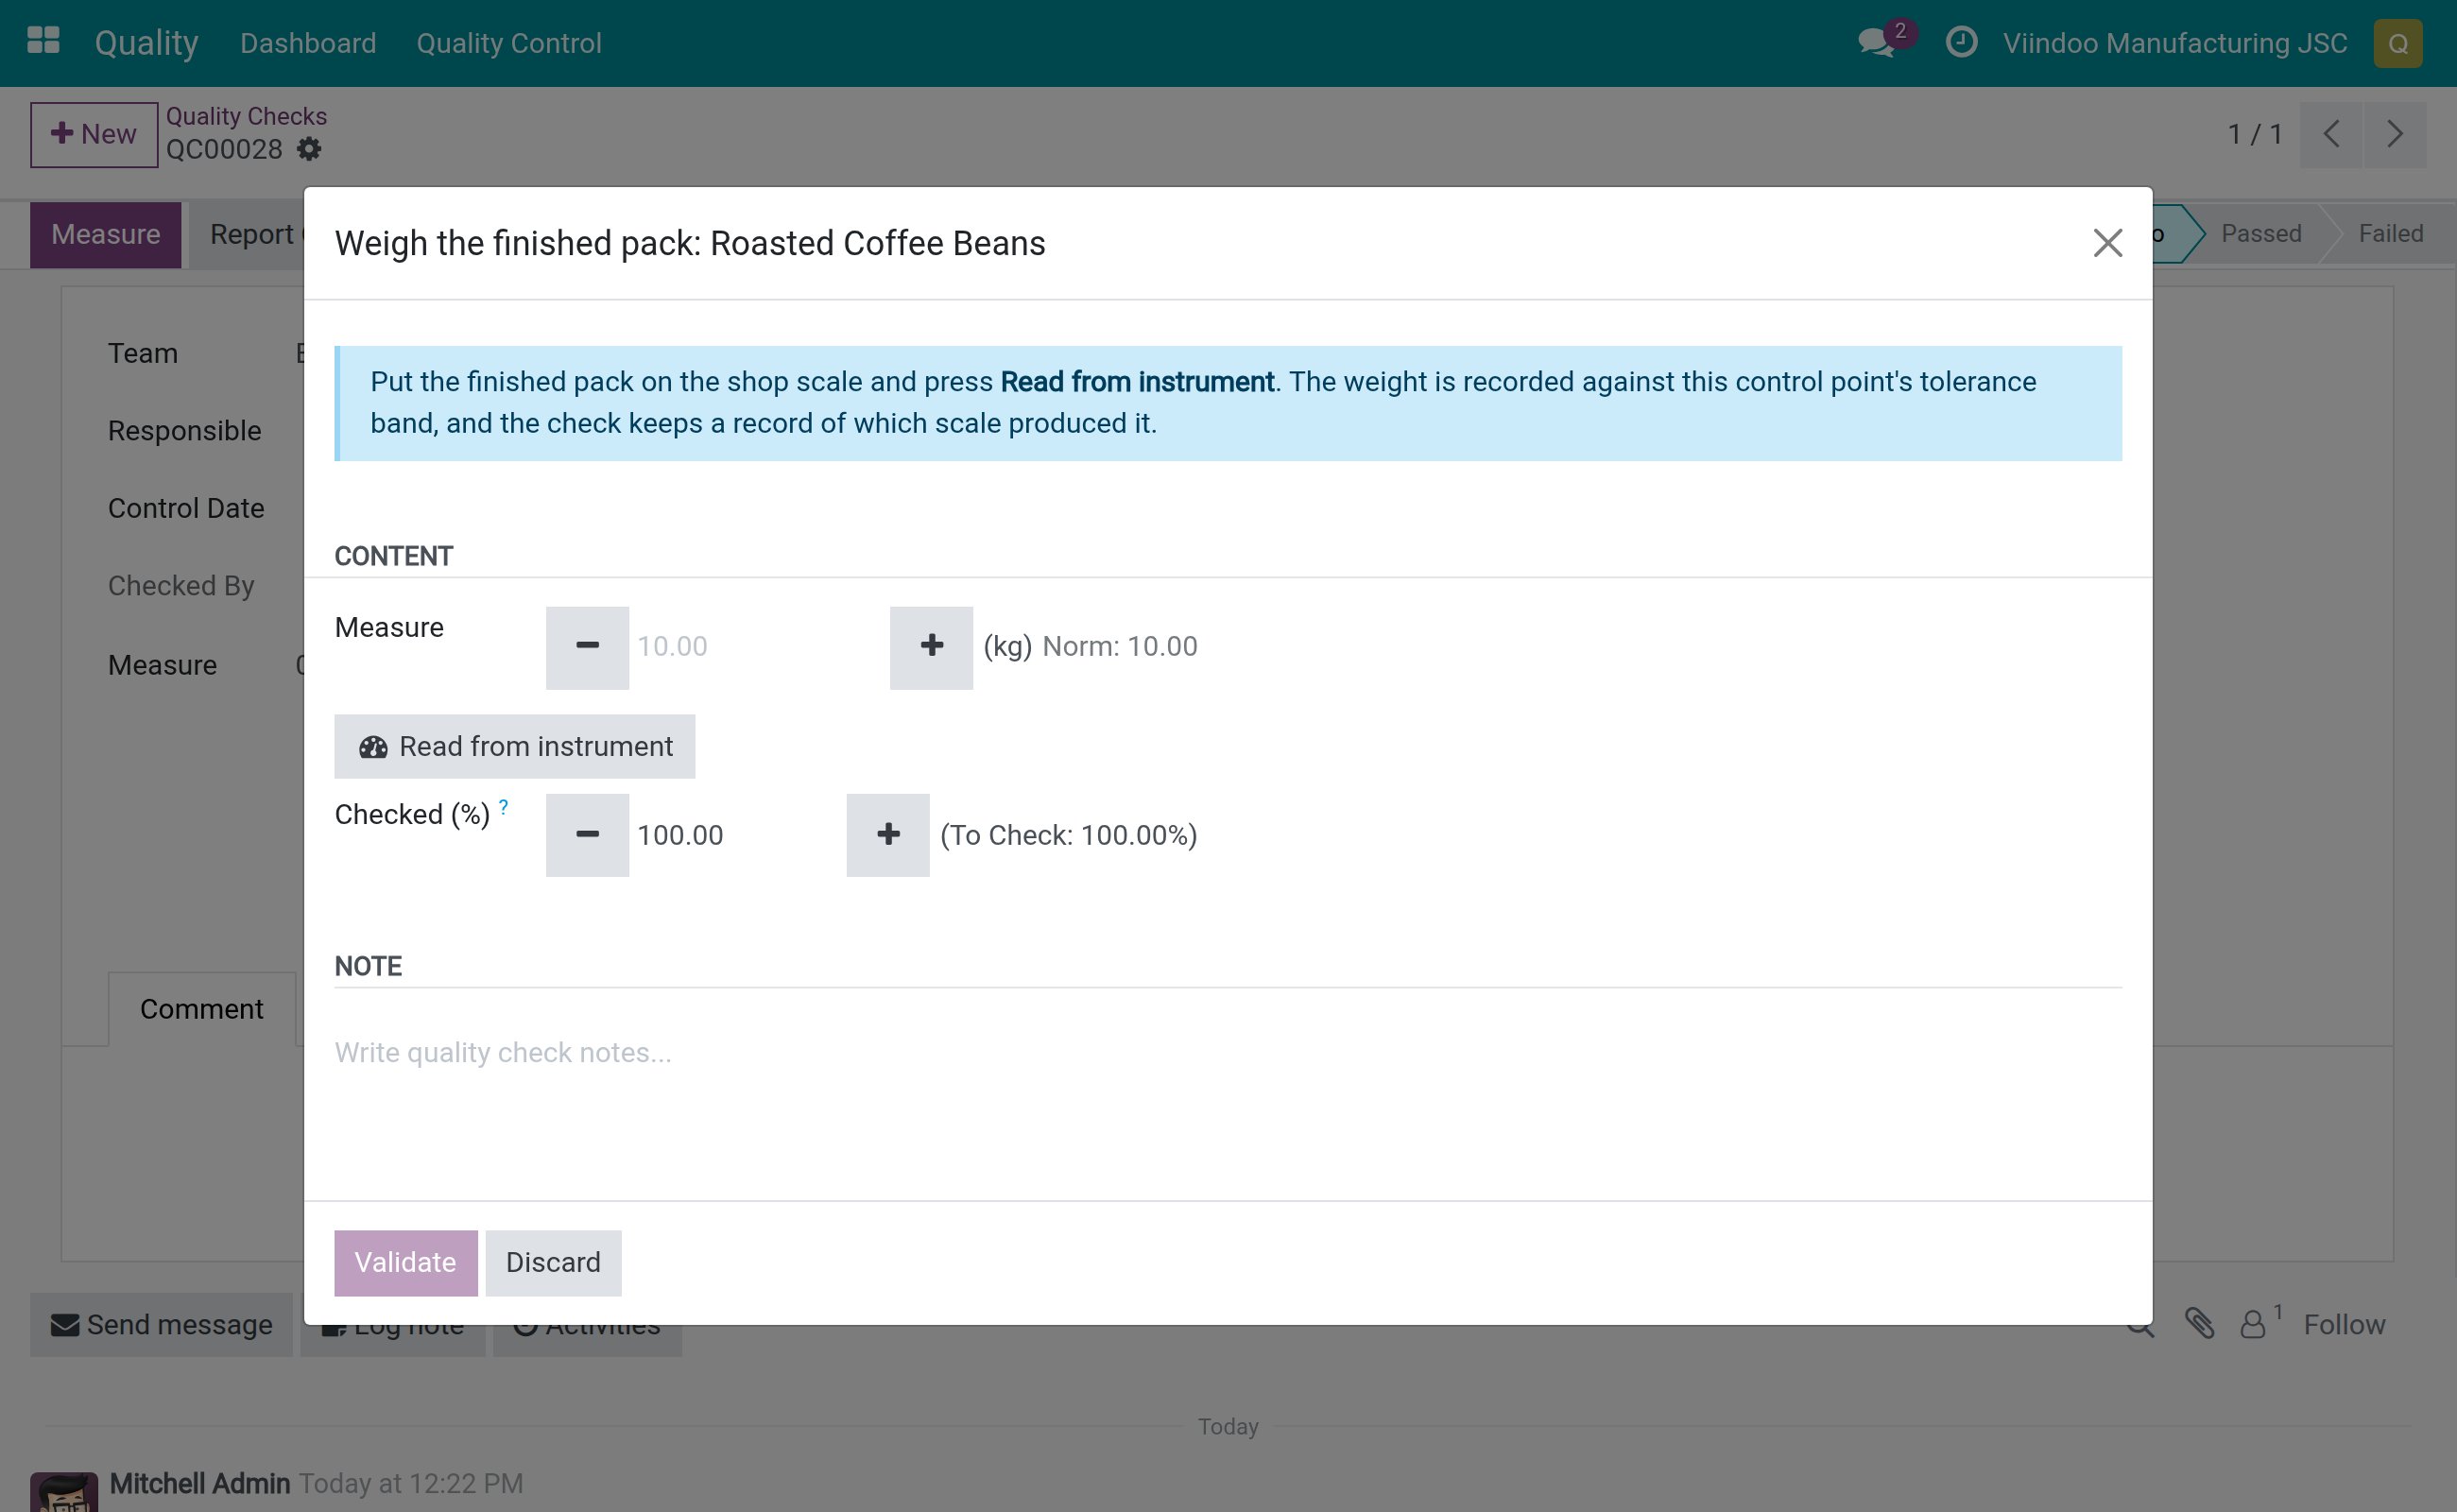Validate the quality check
This screenshot has width=2457, height=1512.
[406, 1262]
